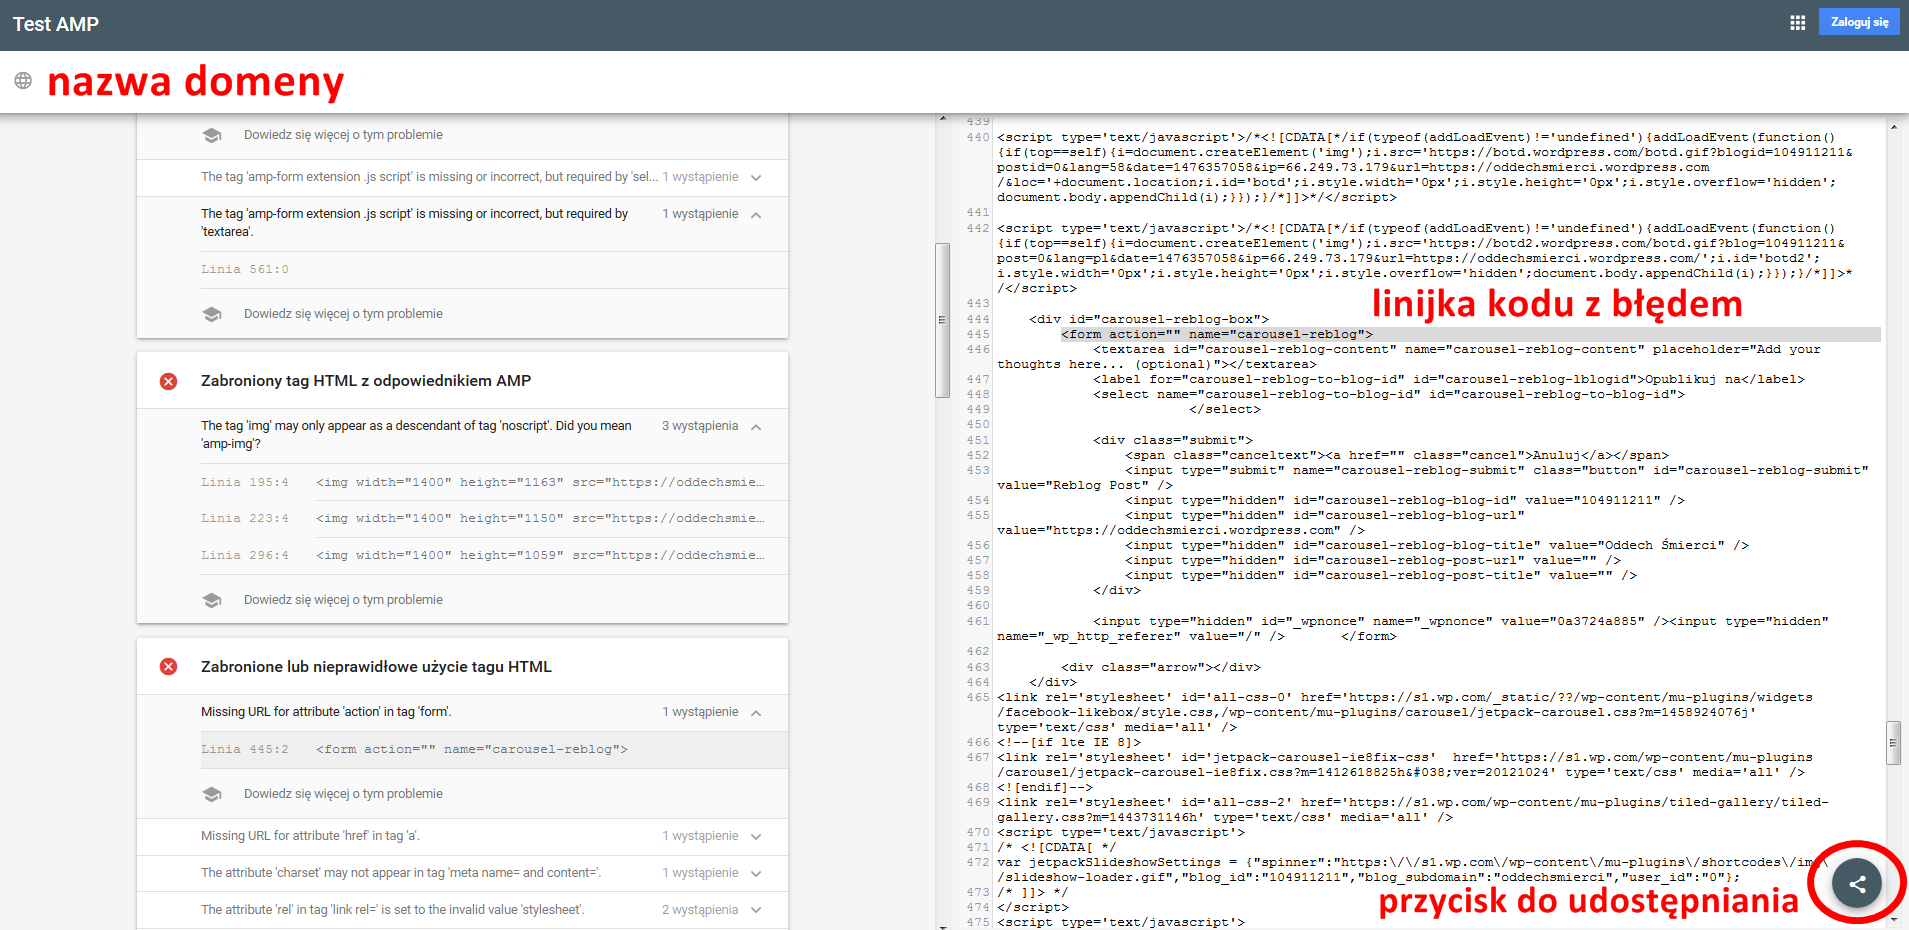
Task: Click code panel scroll-up arrow
Action: (1893, 127)
